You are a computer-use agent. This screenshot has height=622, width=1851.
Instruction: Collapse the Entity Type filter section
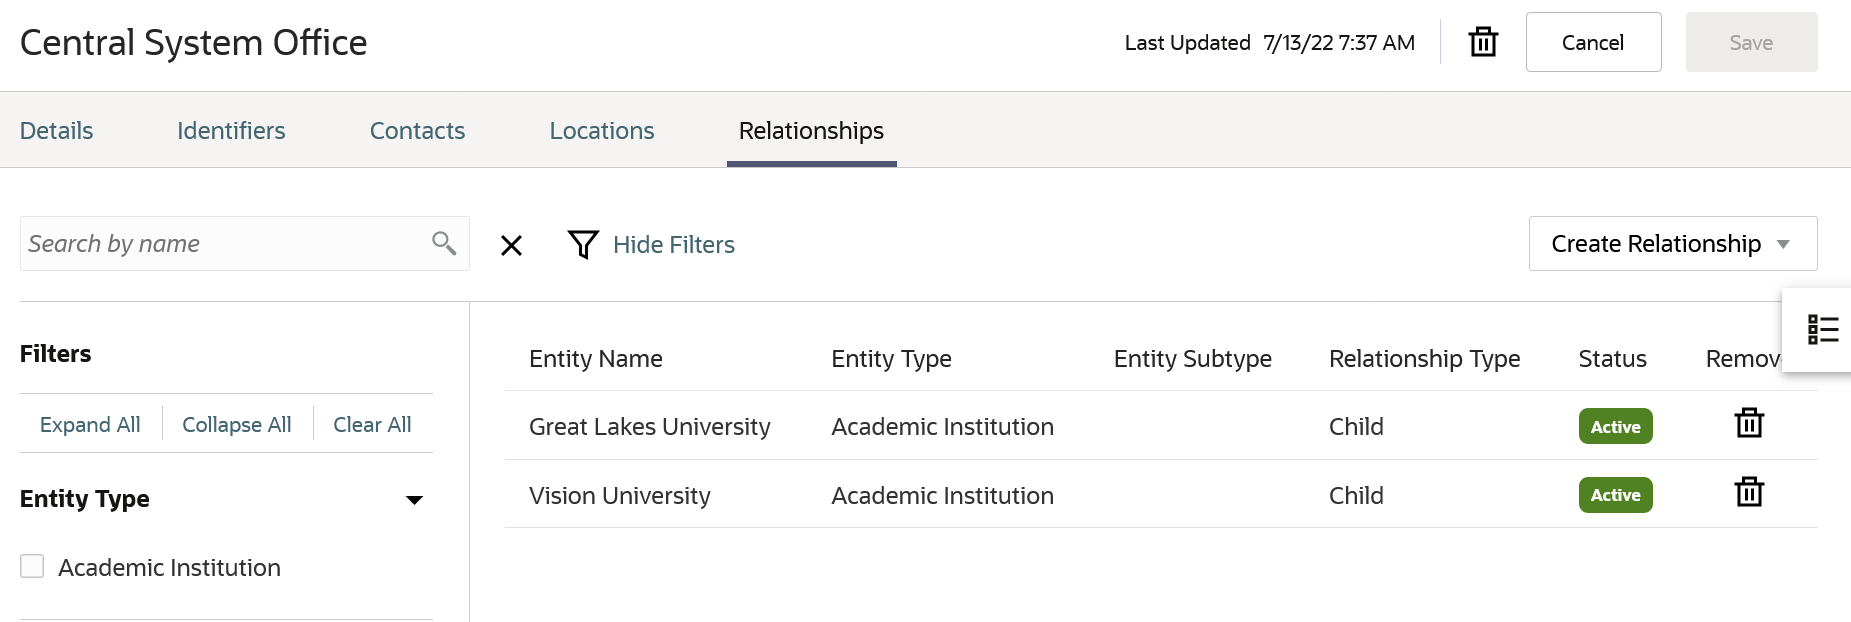pyautogui.click(x=414, y=500)
